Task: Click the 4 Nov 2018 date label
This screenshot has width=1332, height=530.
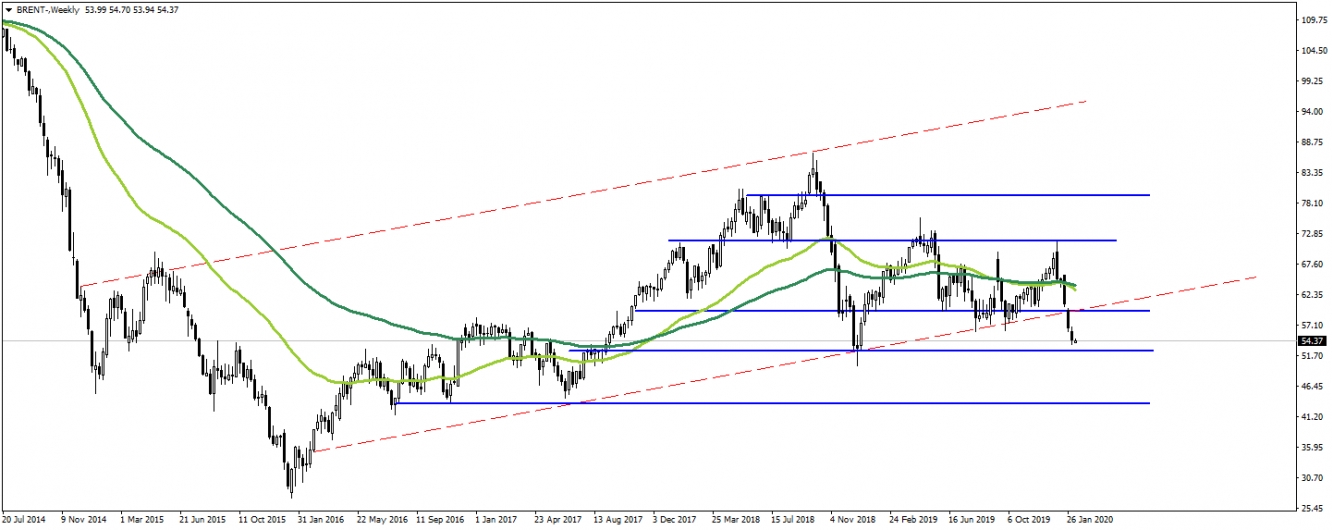Action: click(855, 521)
